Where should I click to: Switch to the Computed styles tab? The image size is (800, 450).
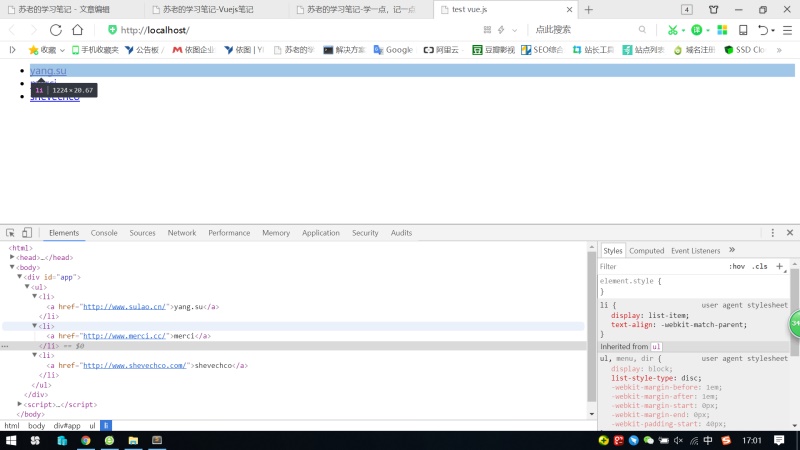coord(646,251)
